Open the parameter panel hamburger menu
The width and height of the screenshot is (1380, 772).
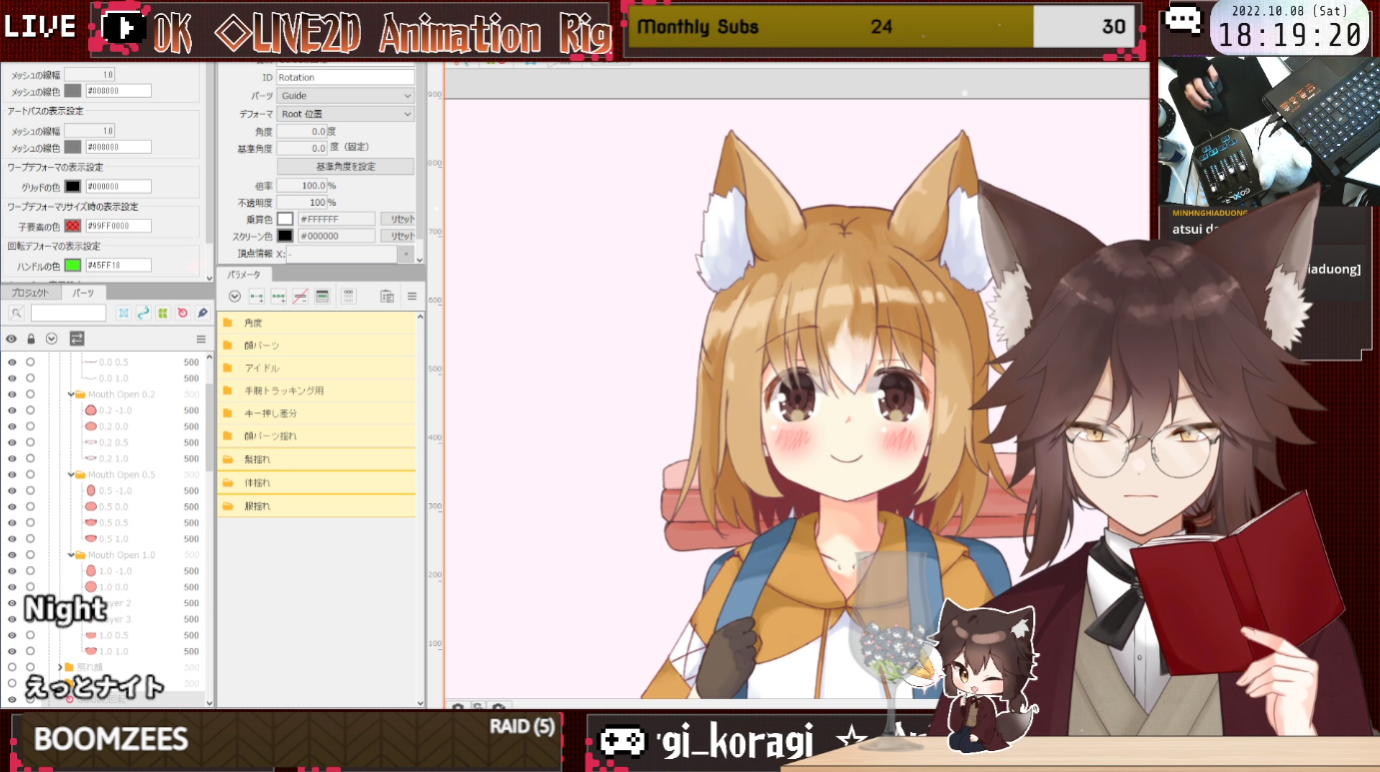pyautogui.click(x=411, y=296)
